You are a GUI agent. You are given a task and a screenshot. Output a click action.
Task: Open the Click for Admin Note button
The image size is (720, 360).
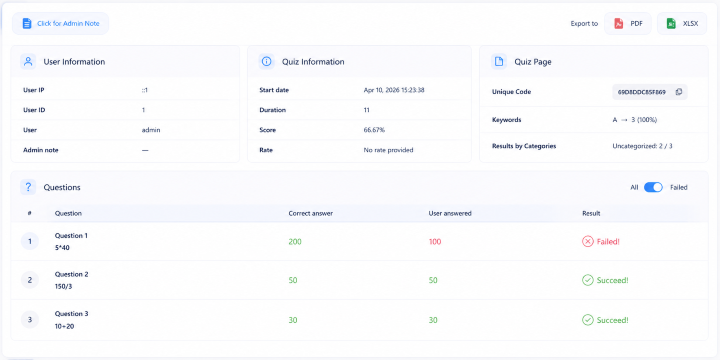[61, 23]
